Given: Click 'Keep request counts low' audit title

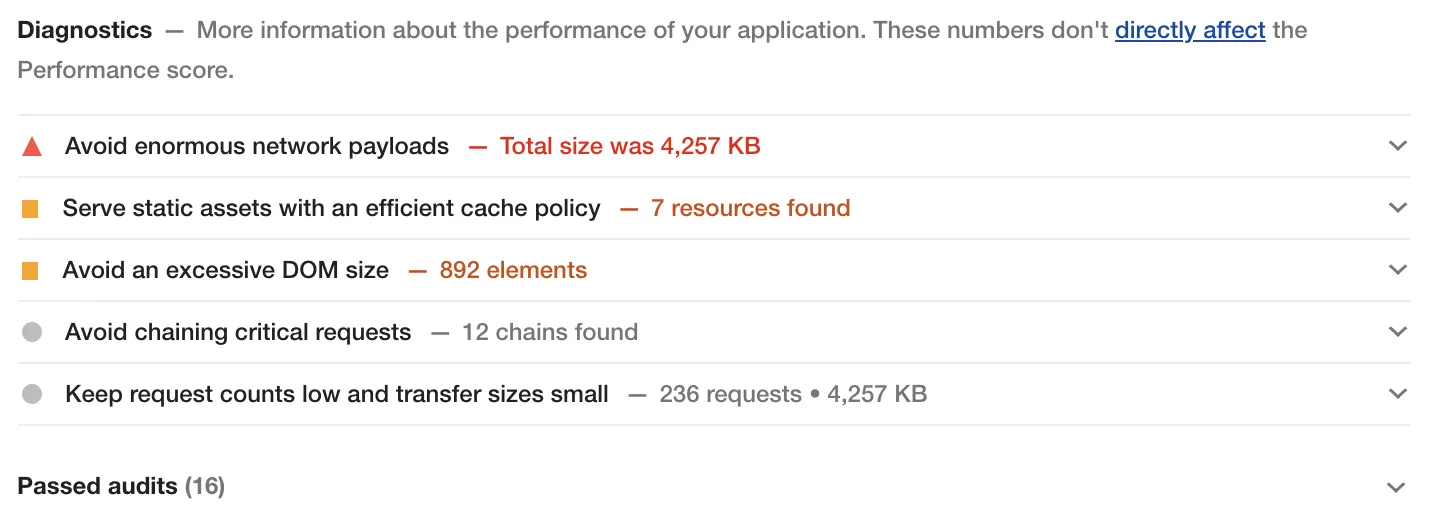Looking at the screenshot, I should (337, 394).
